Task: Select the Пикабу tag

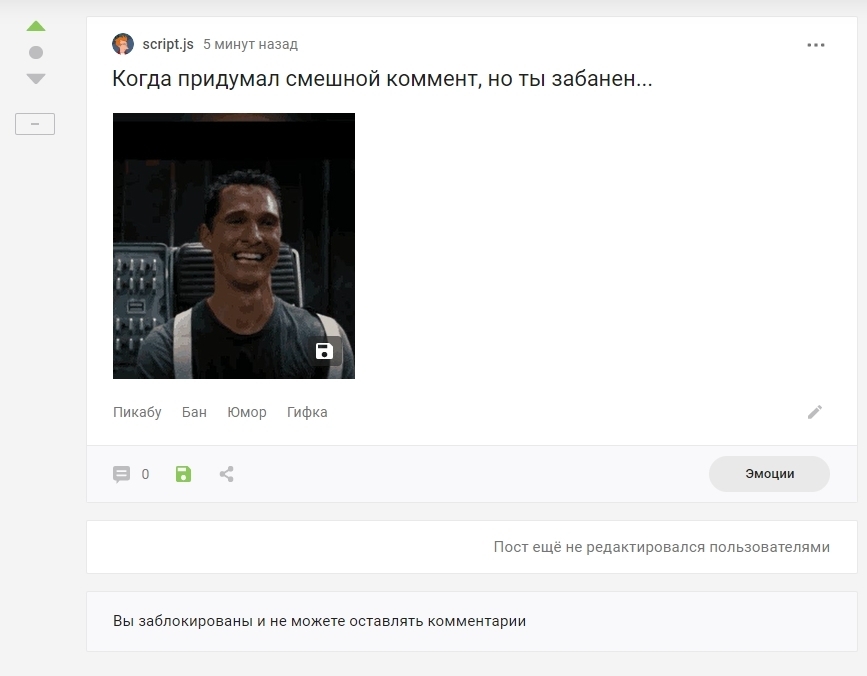Action: [x=137, y=412]
